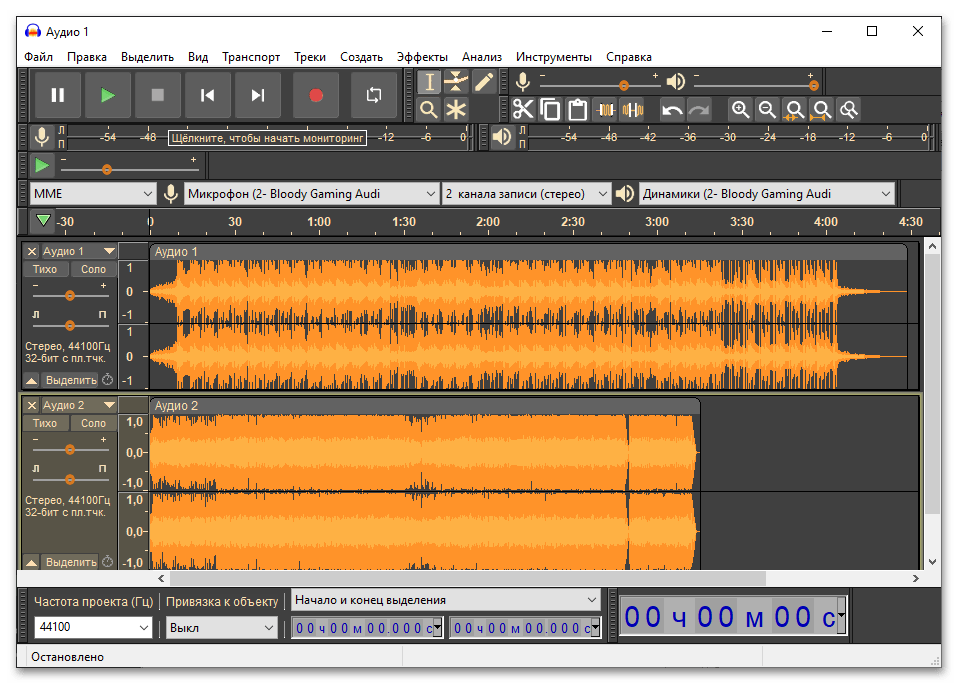Expand the Привязка к объекту dropdown
This screenshot has height=684, width=958.
(221, 628)
